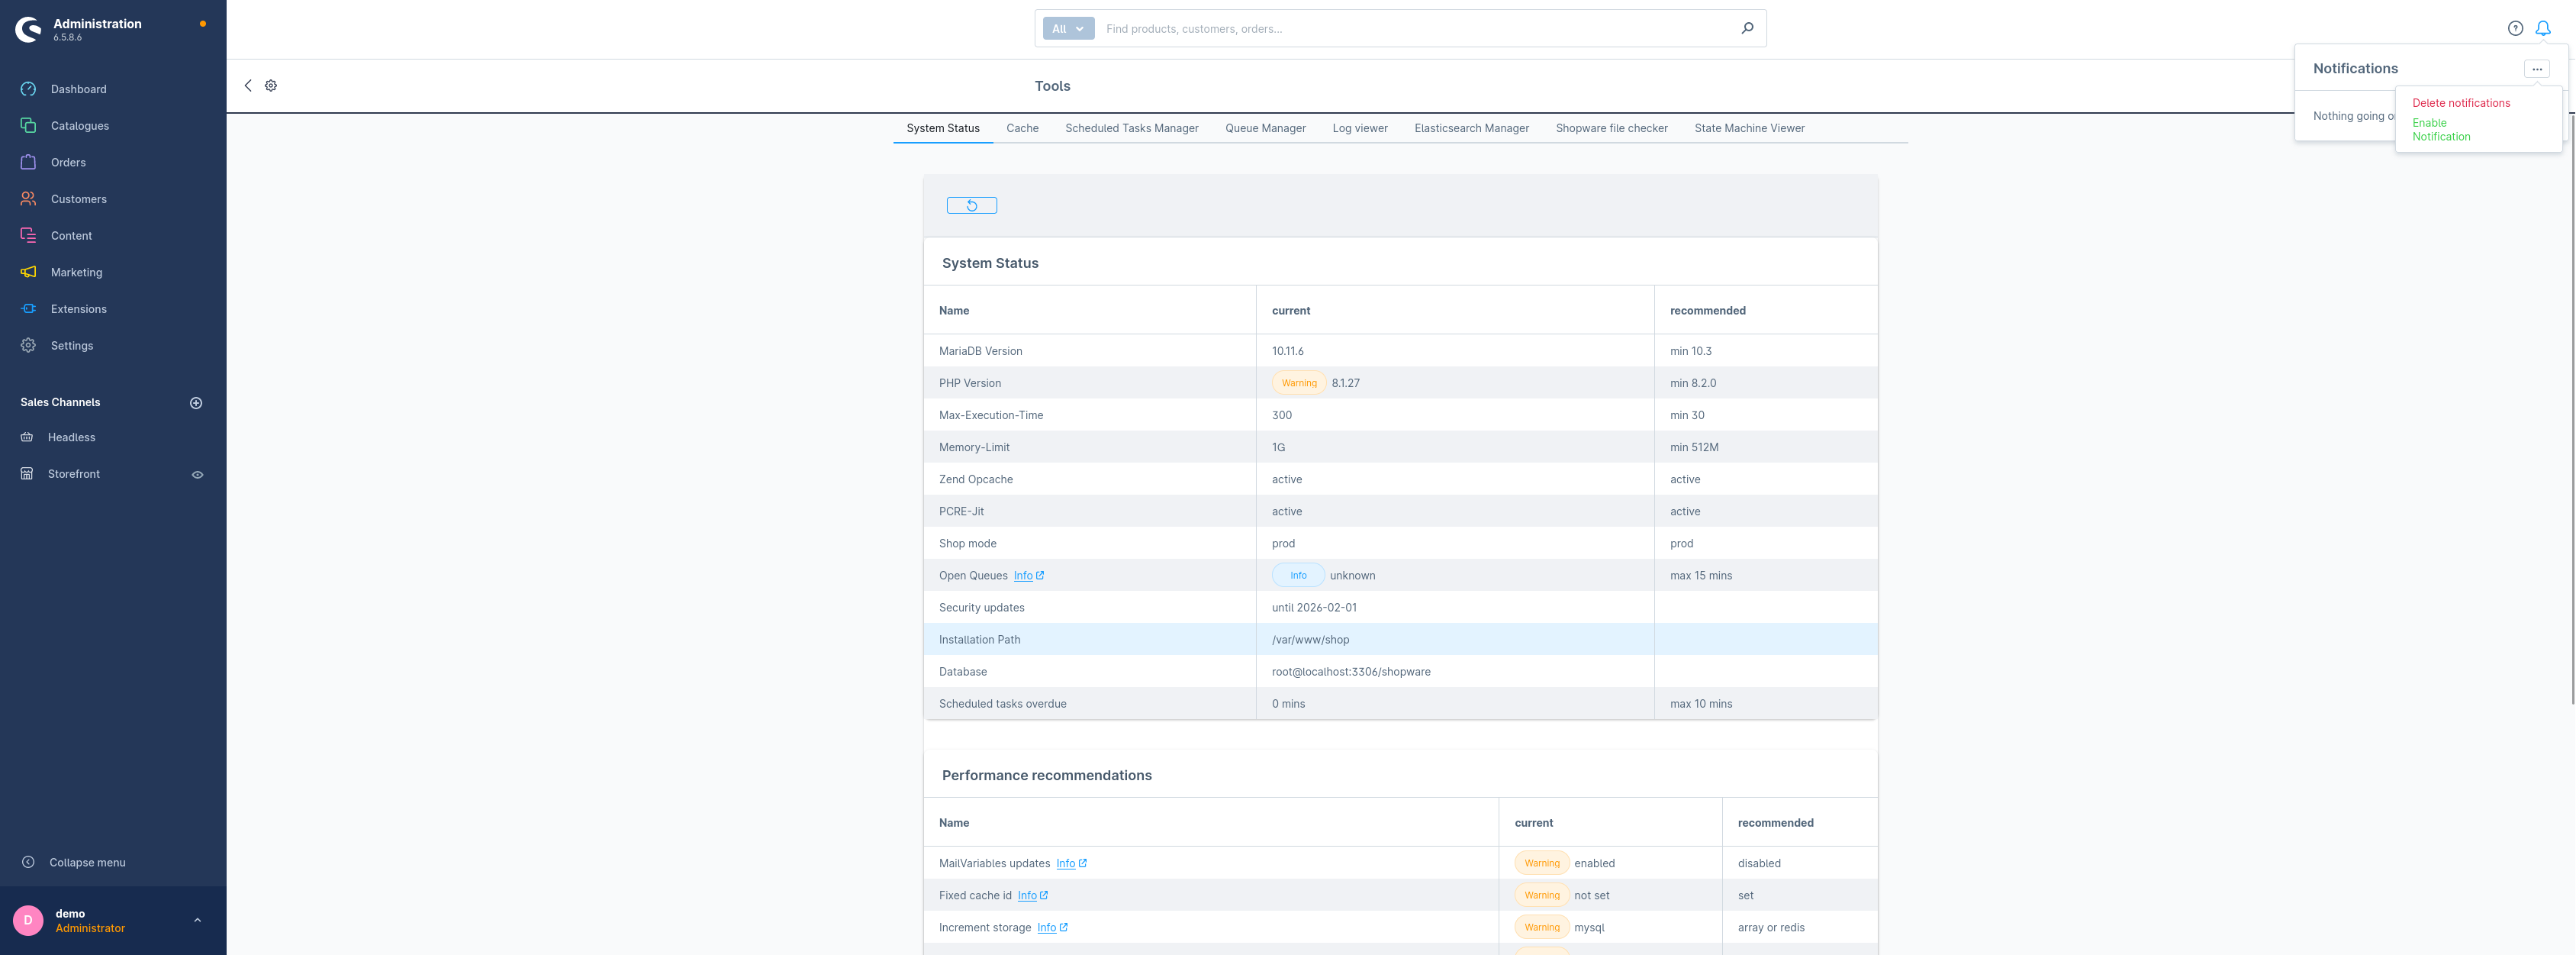The height and width of the screenshot is (955, 2576).
Task: Open Storefront sales channel
Action: coord(74,474)
